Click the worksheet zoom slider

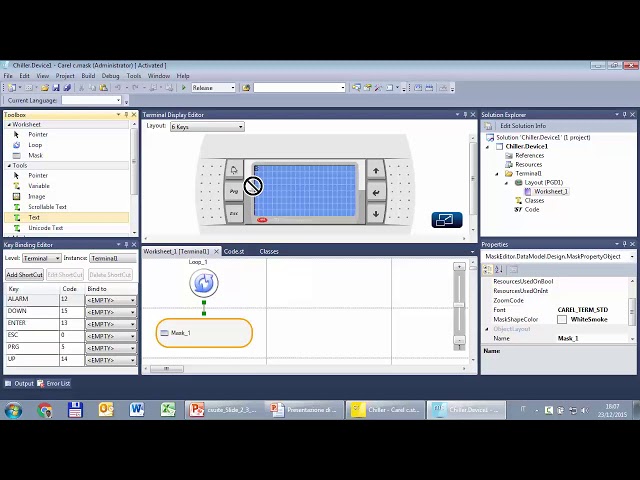[459, 305]
